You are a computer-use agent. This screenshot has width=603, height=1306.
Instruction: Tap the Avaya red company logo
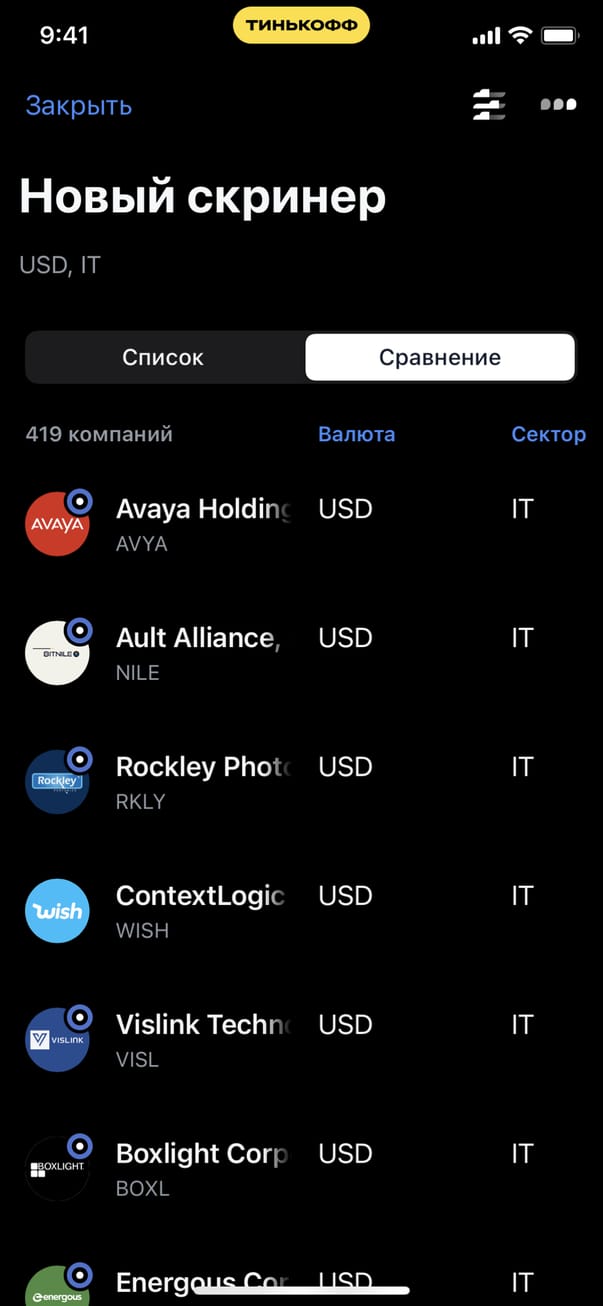[x=58, y=523]
